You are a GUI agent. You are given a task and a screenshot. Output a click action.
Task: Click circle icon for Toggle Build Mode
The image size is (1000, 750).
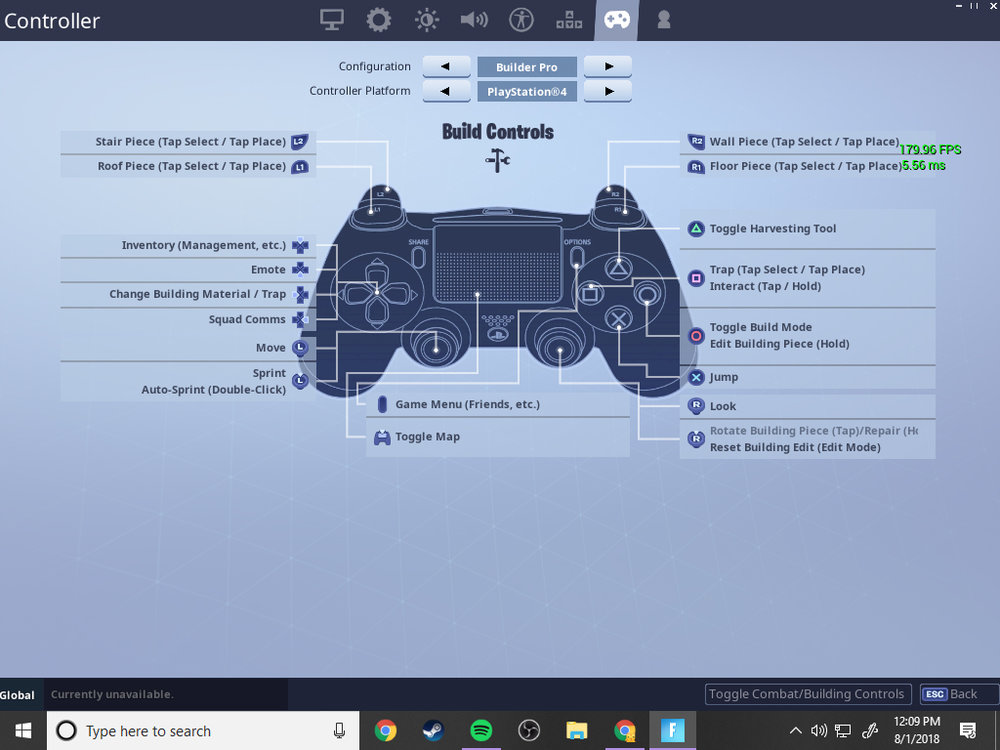pyautogui.click(x=696, y=335)
